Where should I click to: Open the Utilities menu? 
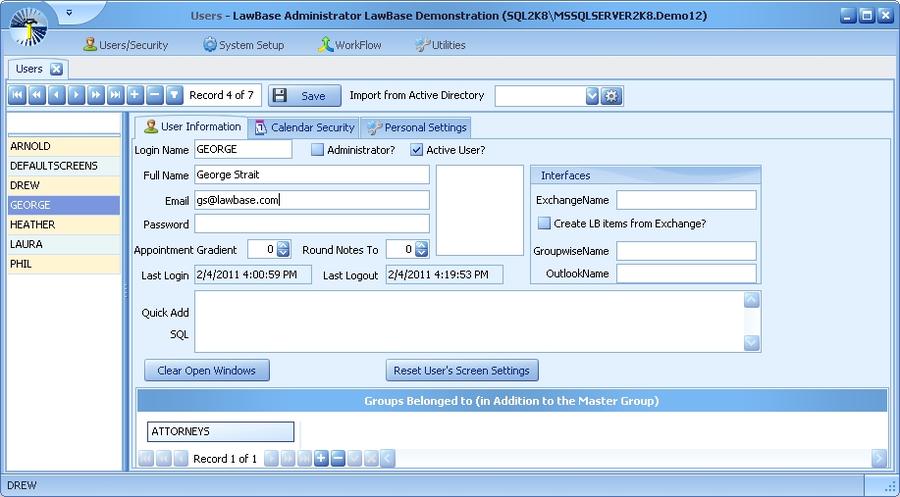(440, 45)
